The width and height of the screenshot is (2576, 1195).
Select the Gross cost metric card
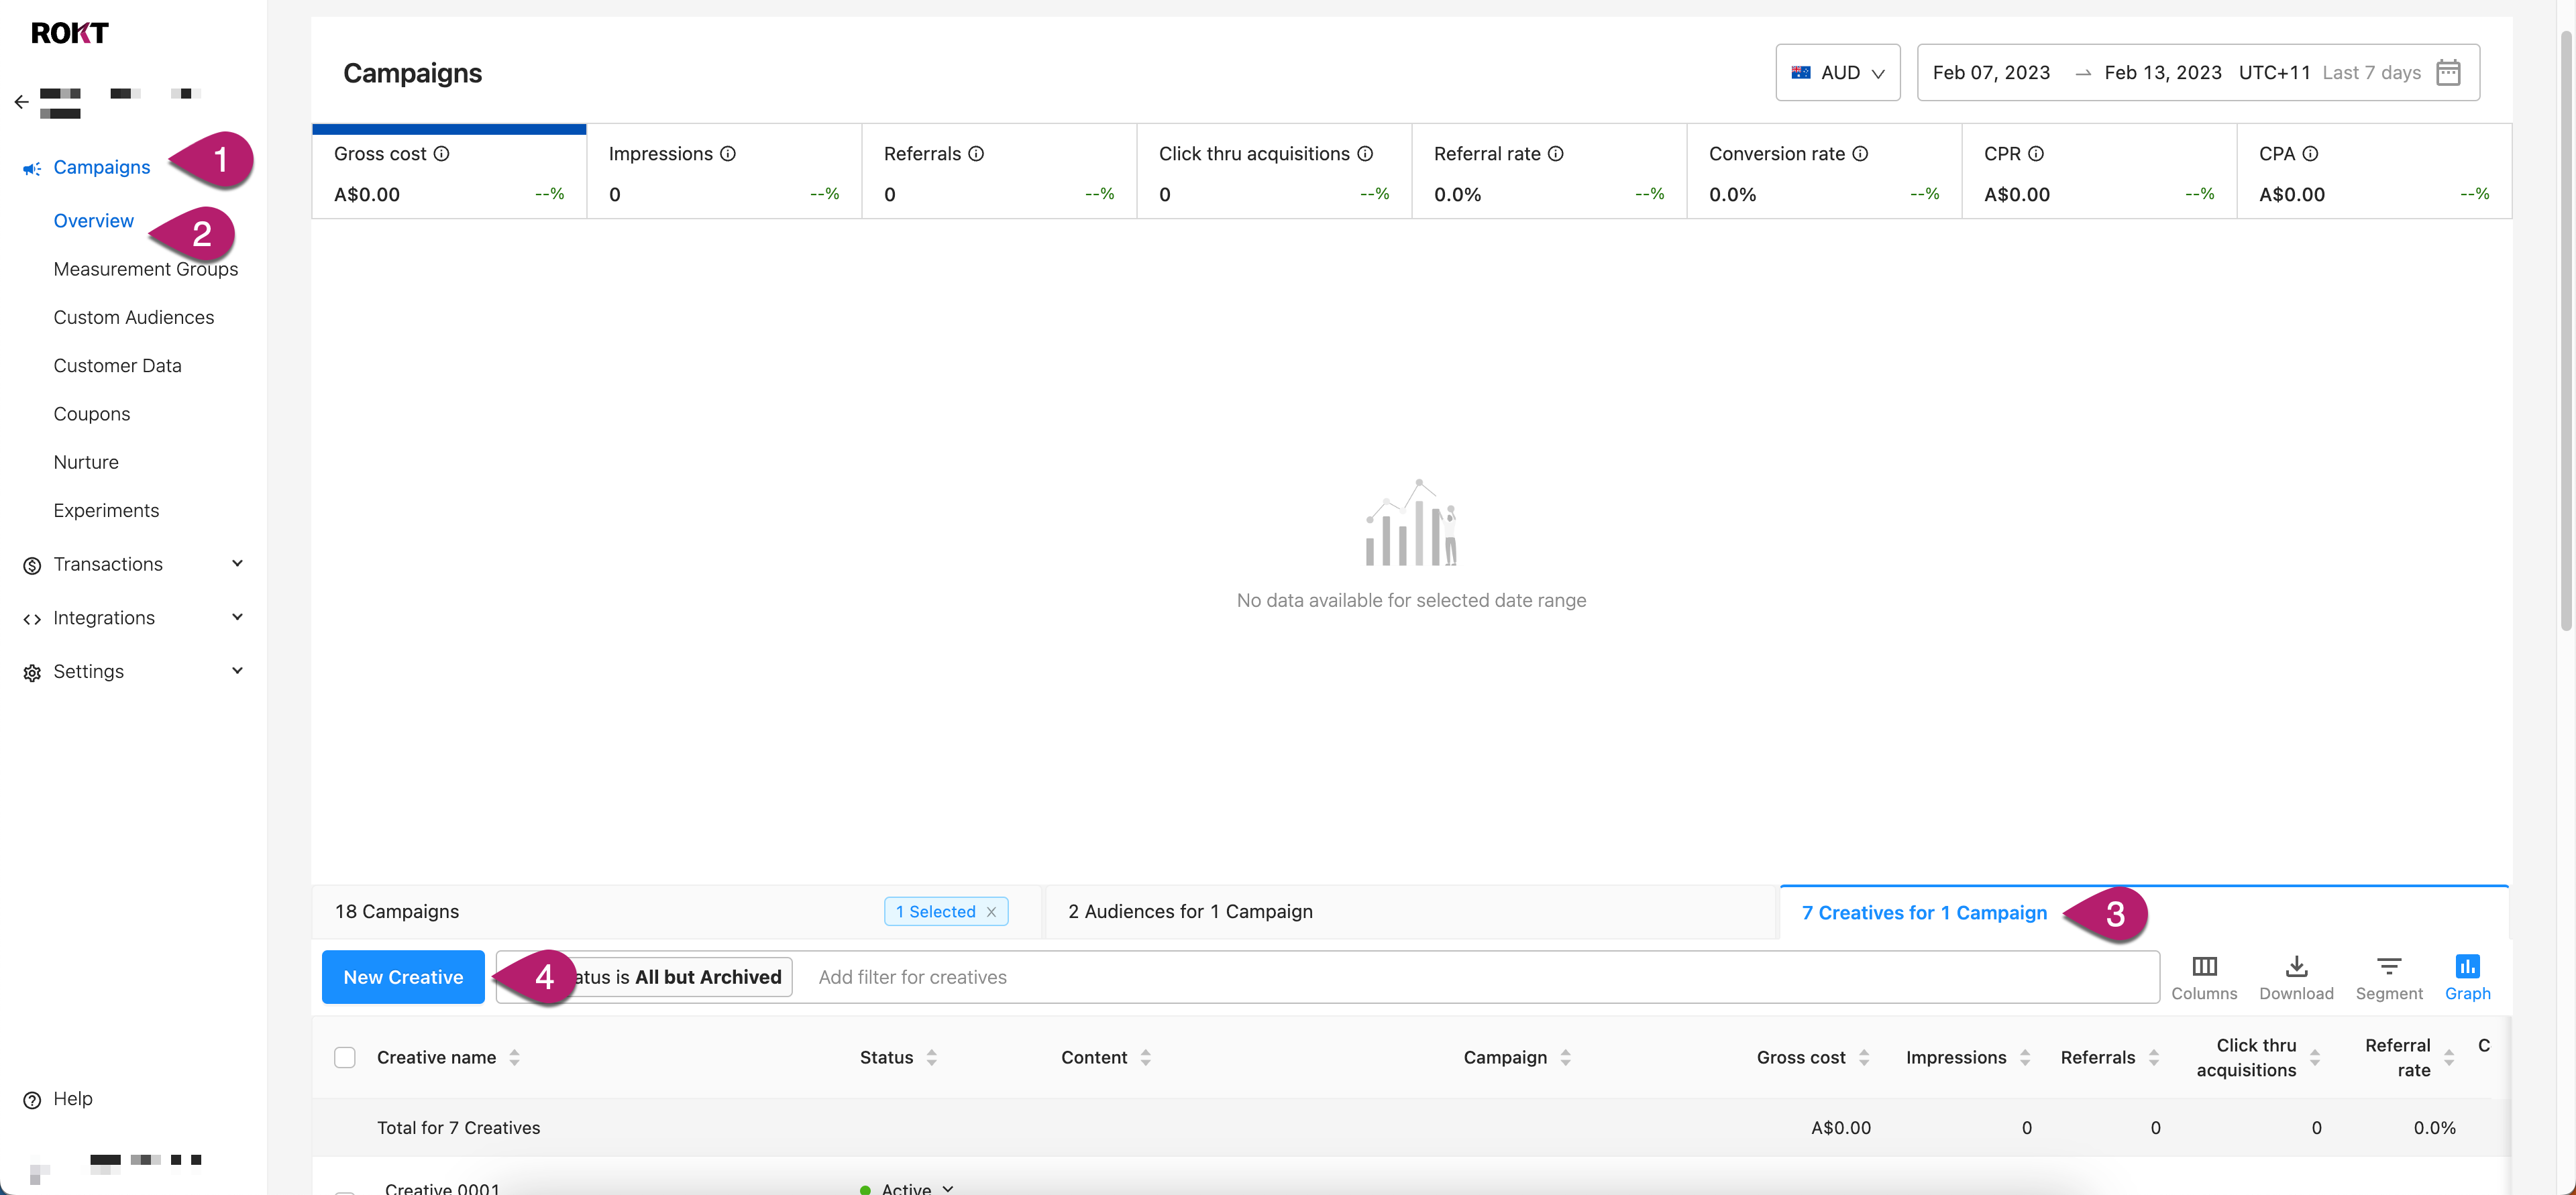coord(449,171)
